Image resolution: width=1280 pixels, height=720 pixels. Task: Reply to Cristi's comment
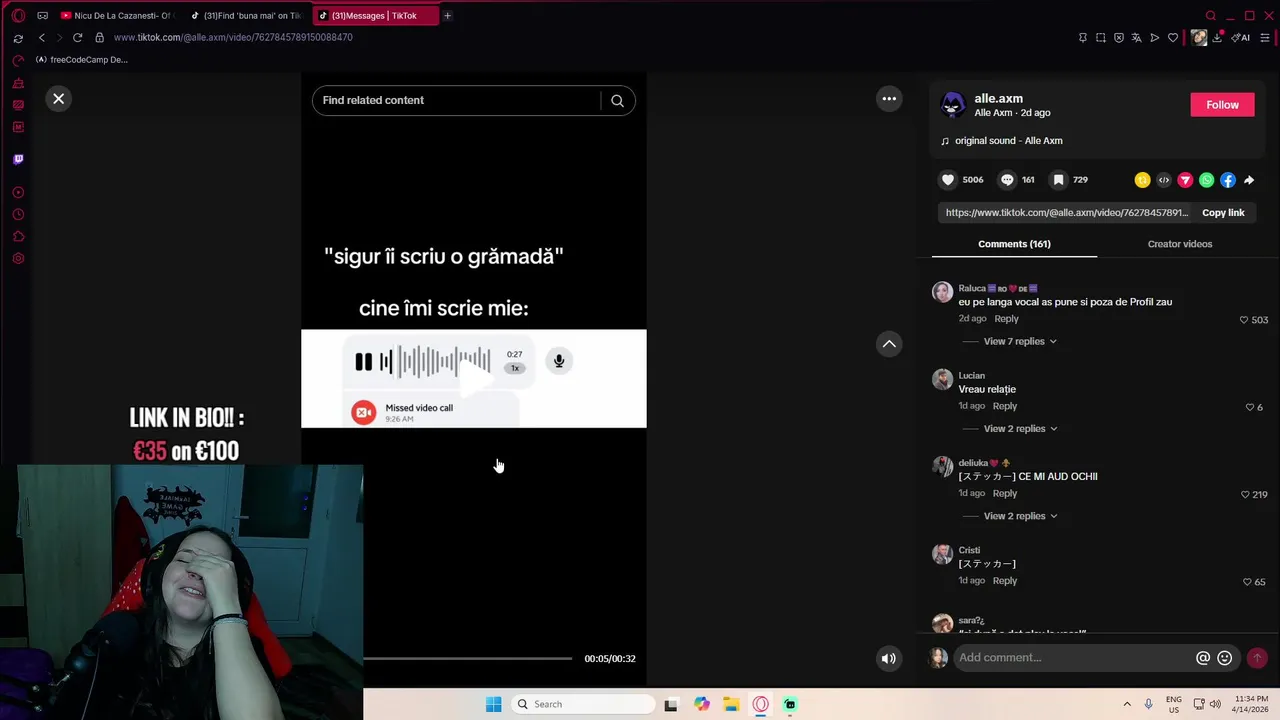tap(1005, 580)
